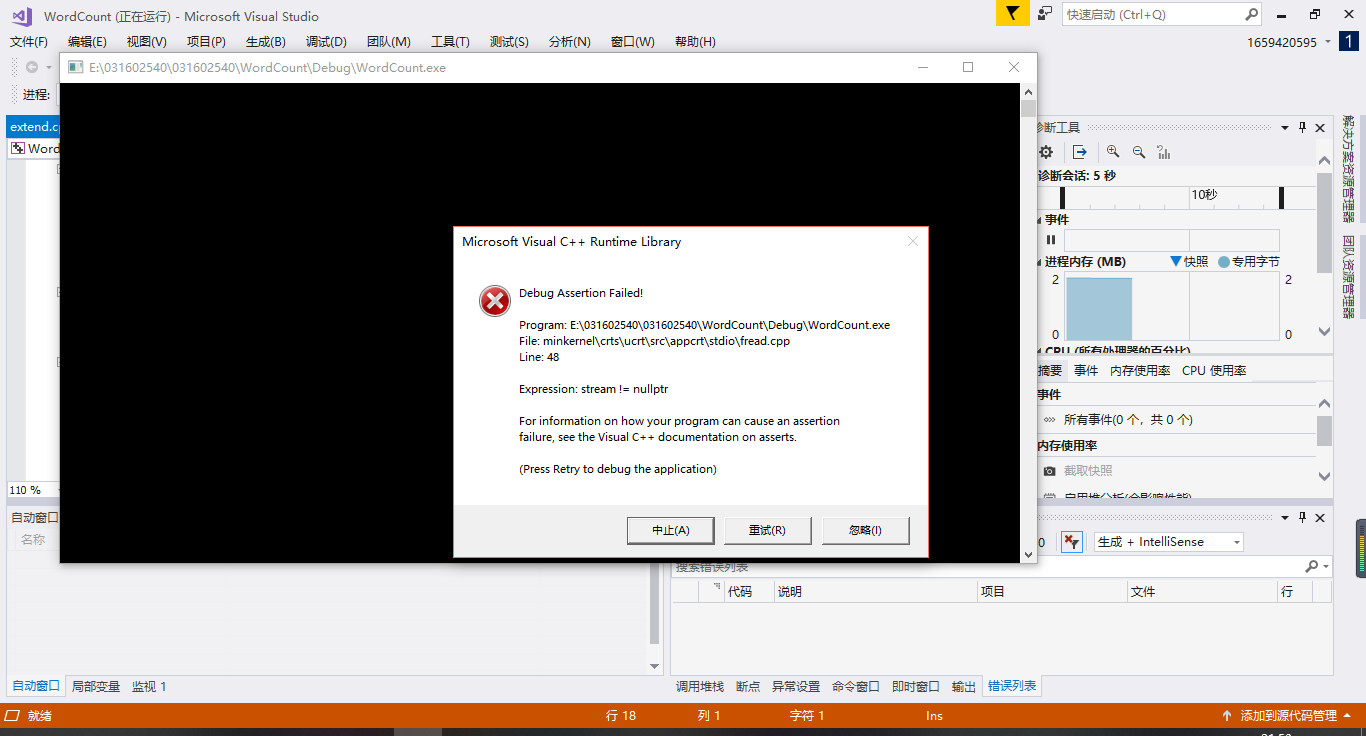
Task: Click the 中止(A) button
Action: (671, 530)
